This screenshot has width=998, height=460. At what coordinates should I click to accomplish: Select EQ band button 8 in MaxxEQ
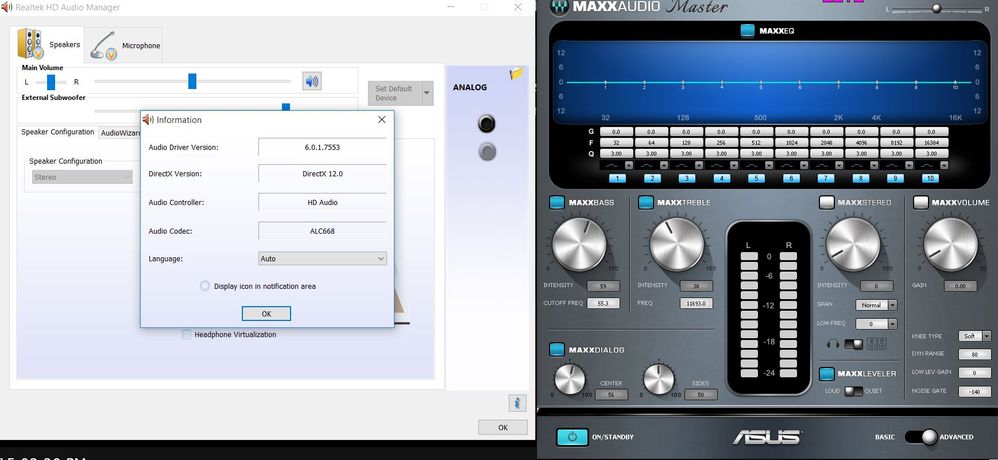tap(861, 179)
